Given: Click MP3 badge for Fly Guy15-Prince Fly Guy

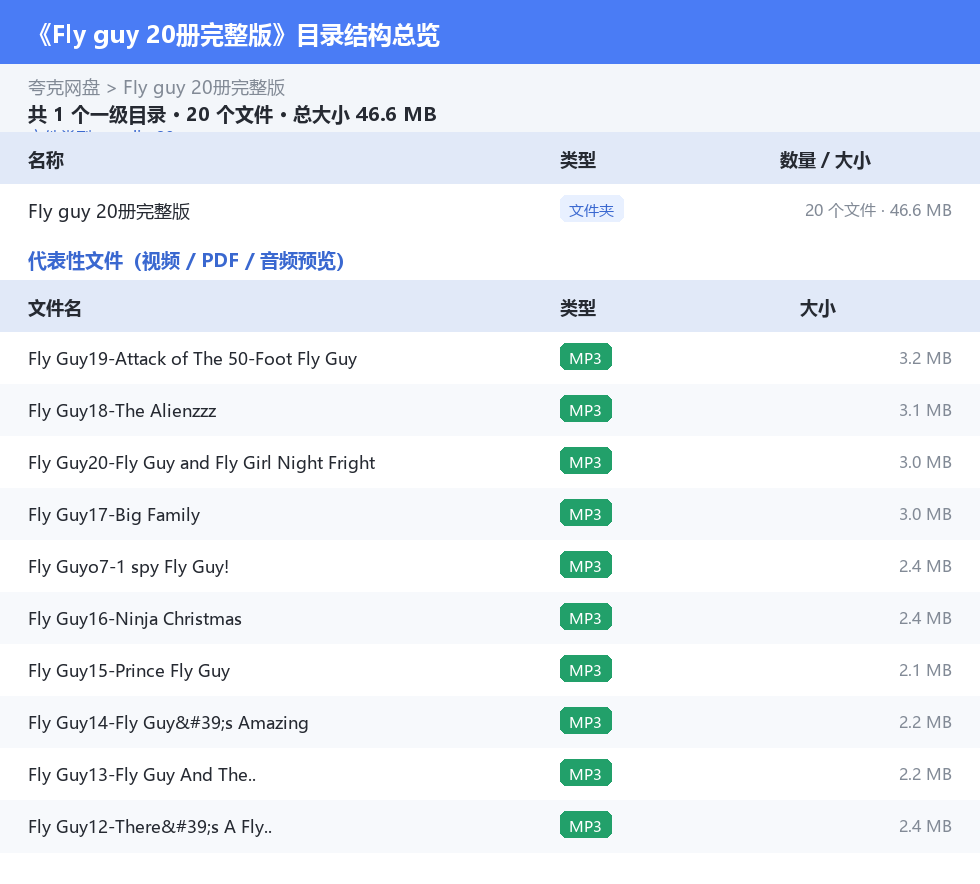Looking at the screenshot, I should (x=586, y=669).
